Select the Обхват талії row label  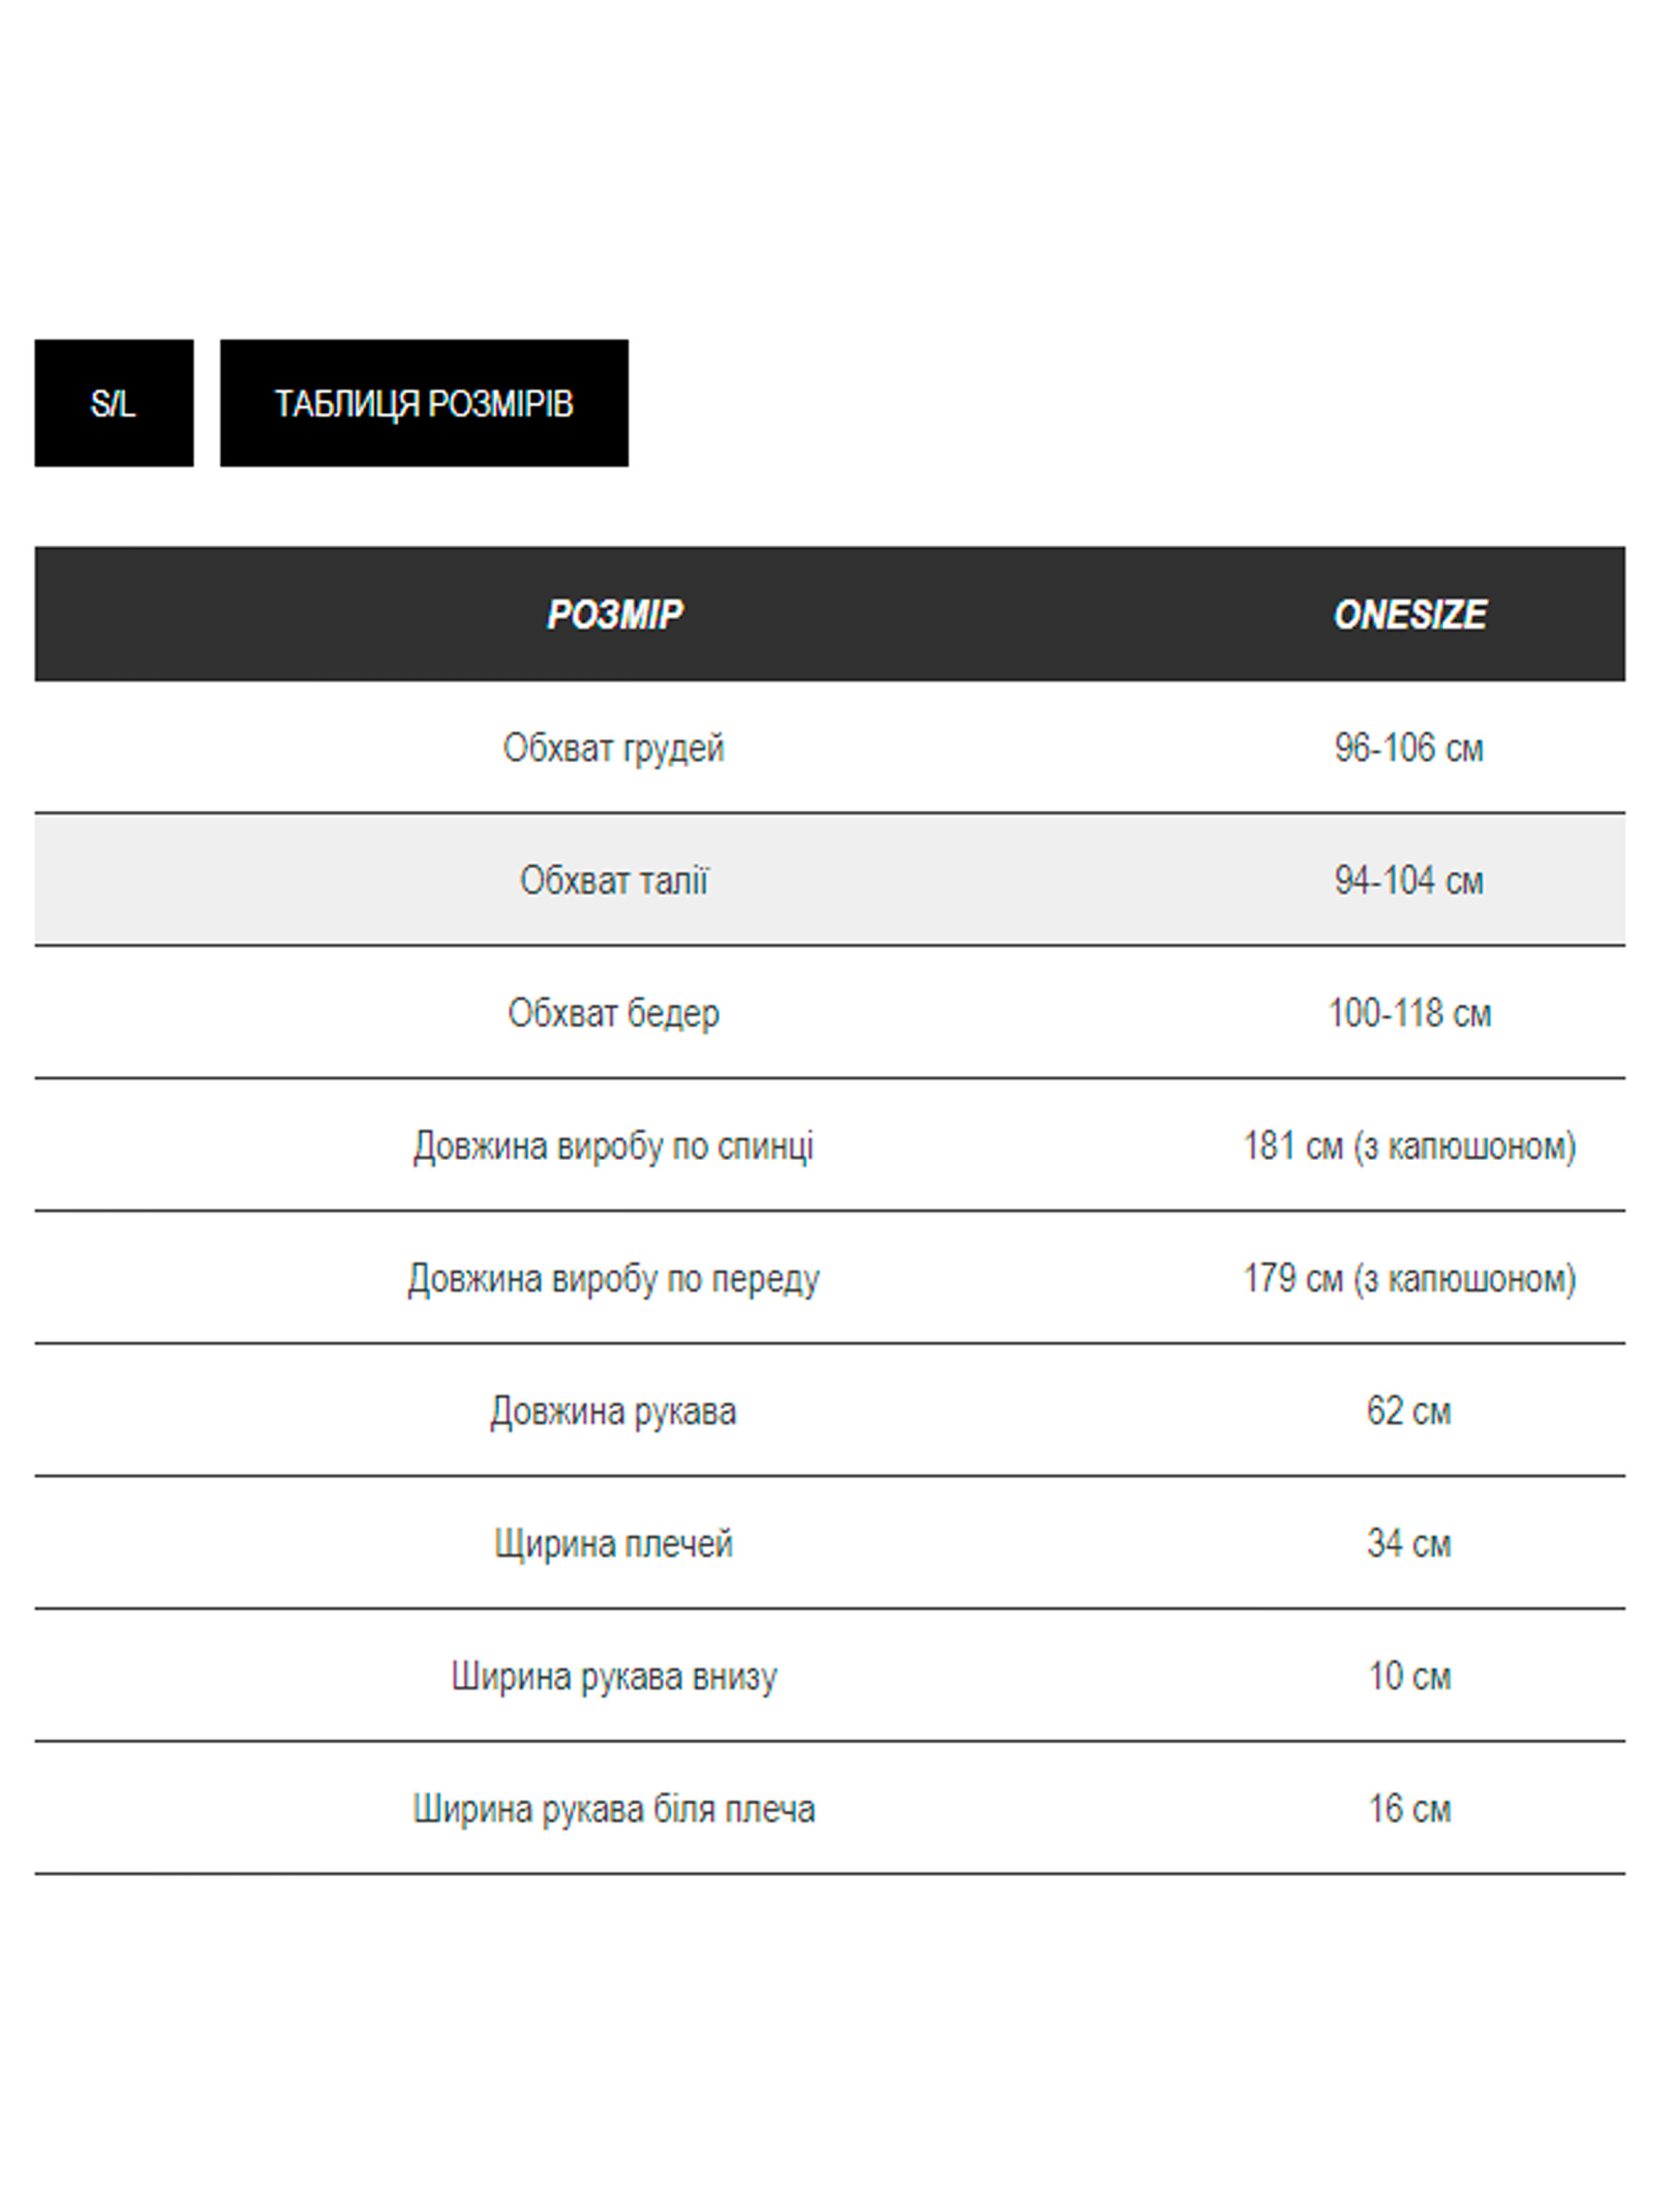pos(613,881)
